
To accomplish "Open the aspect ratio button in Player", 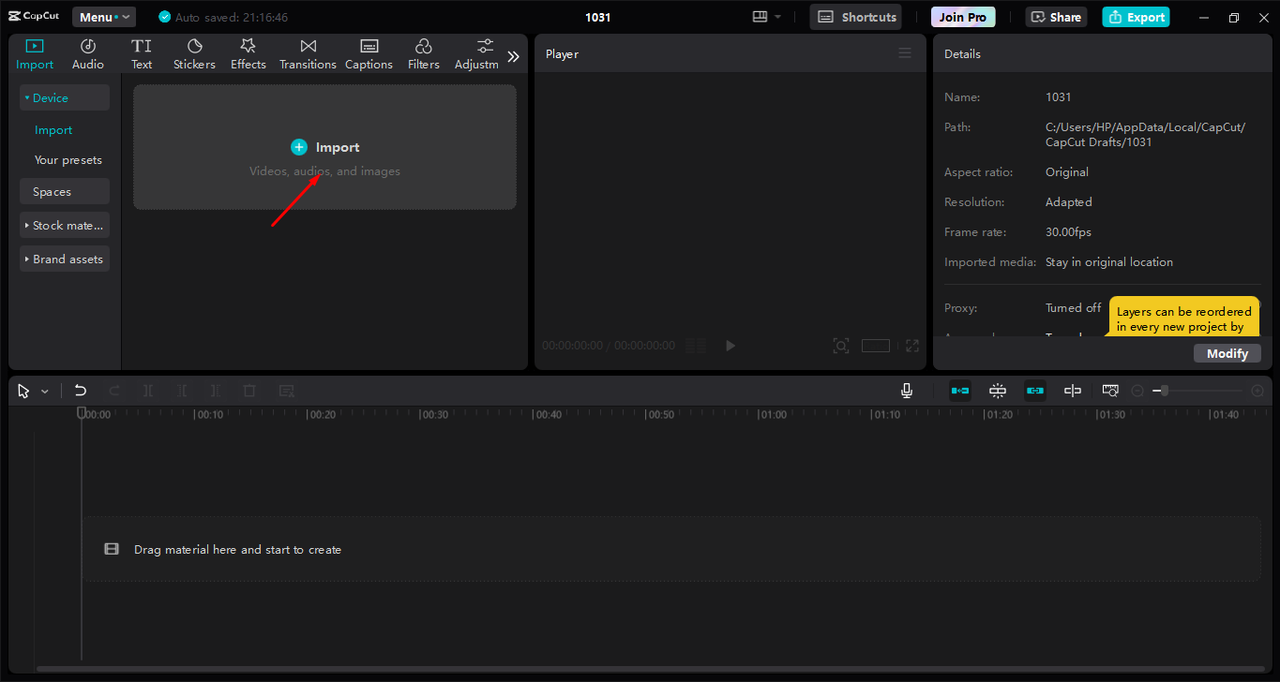I will click(876, 345).
